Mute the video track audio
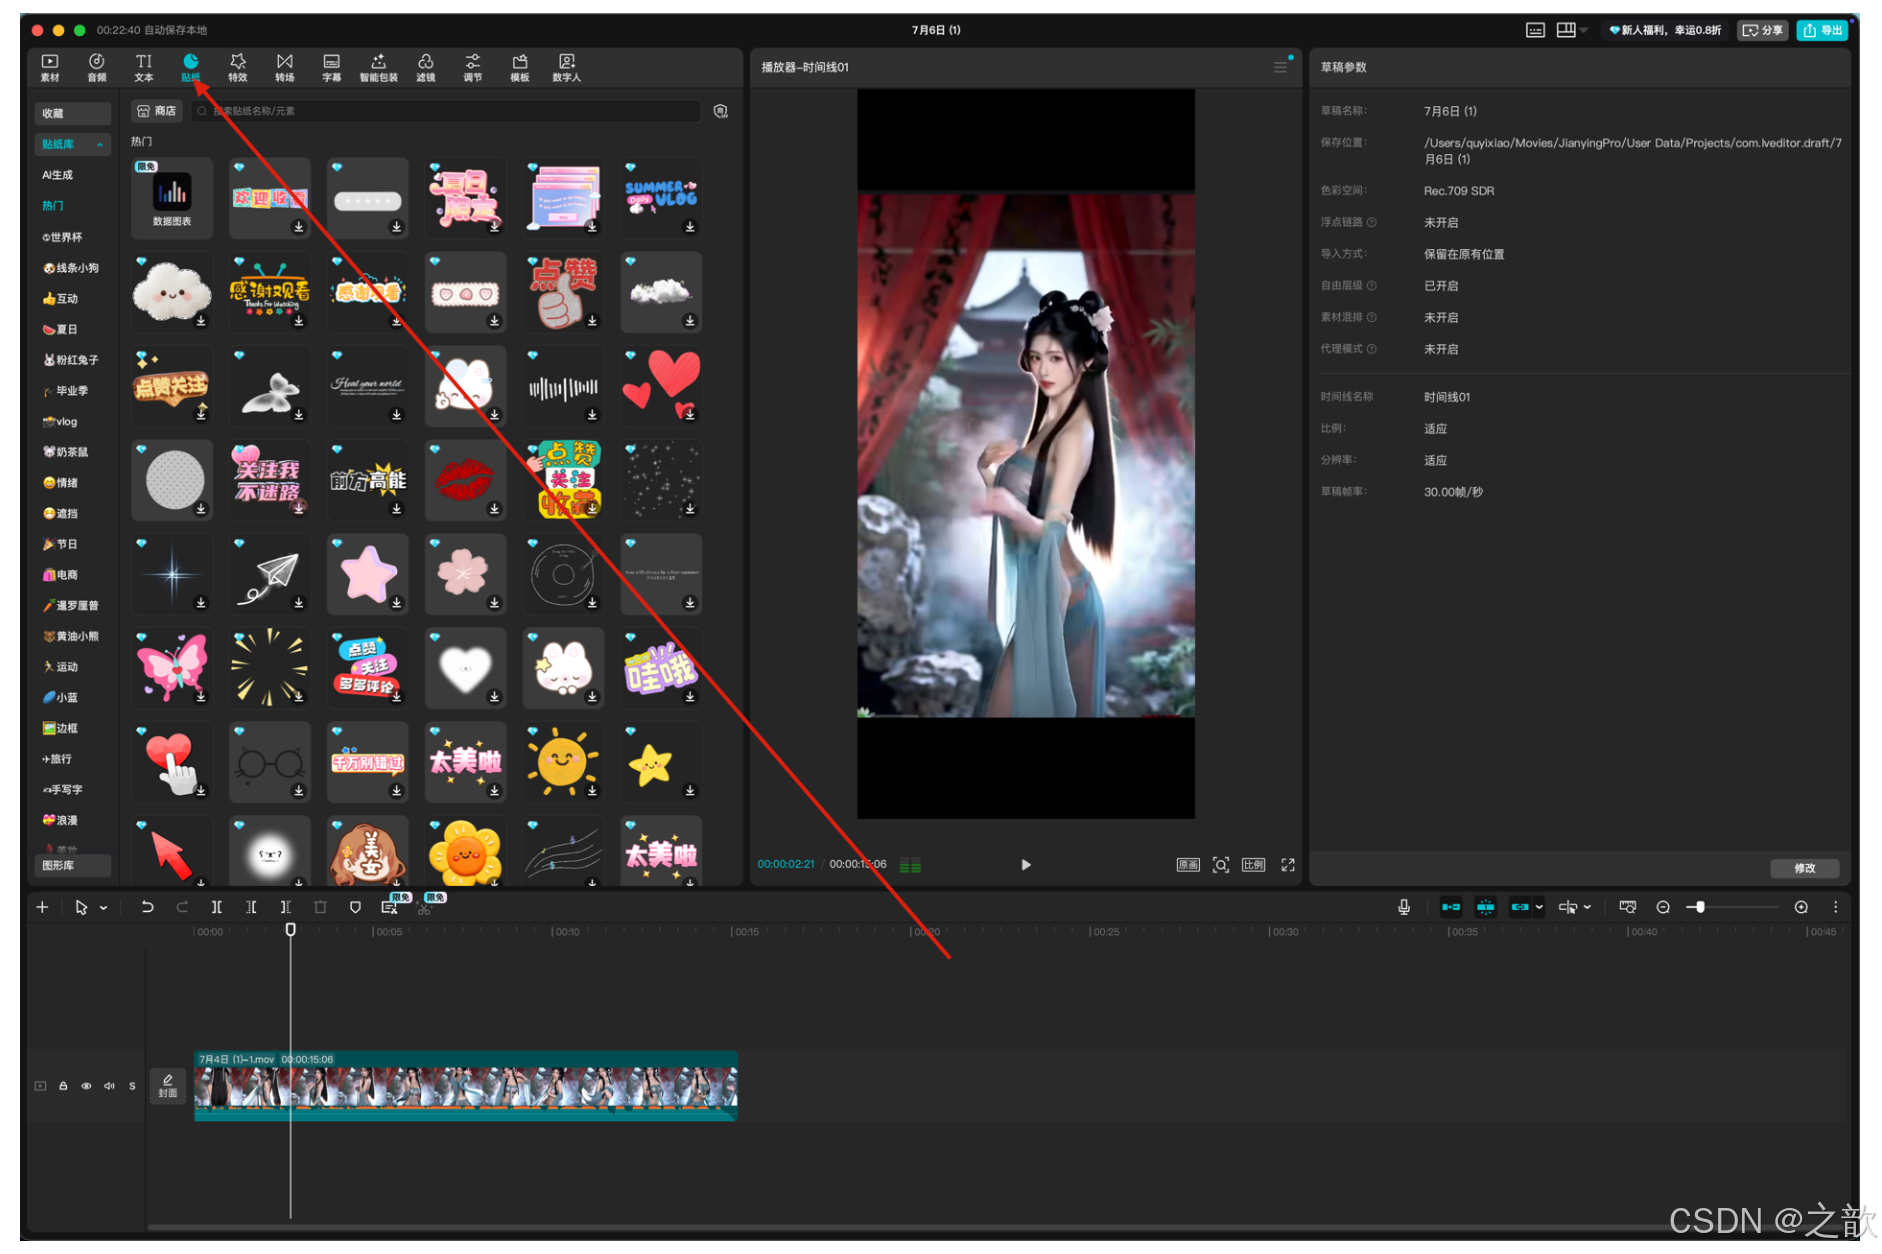The height and width of the screenshot is (1254, 1882). tap(109, 1086)
